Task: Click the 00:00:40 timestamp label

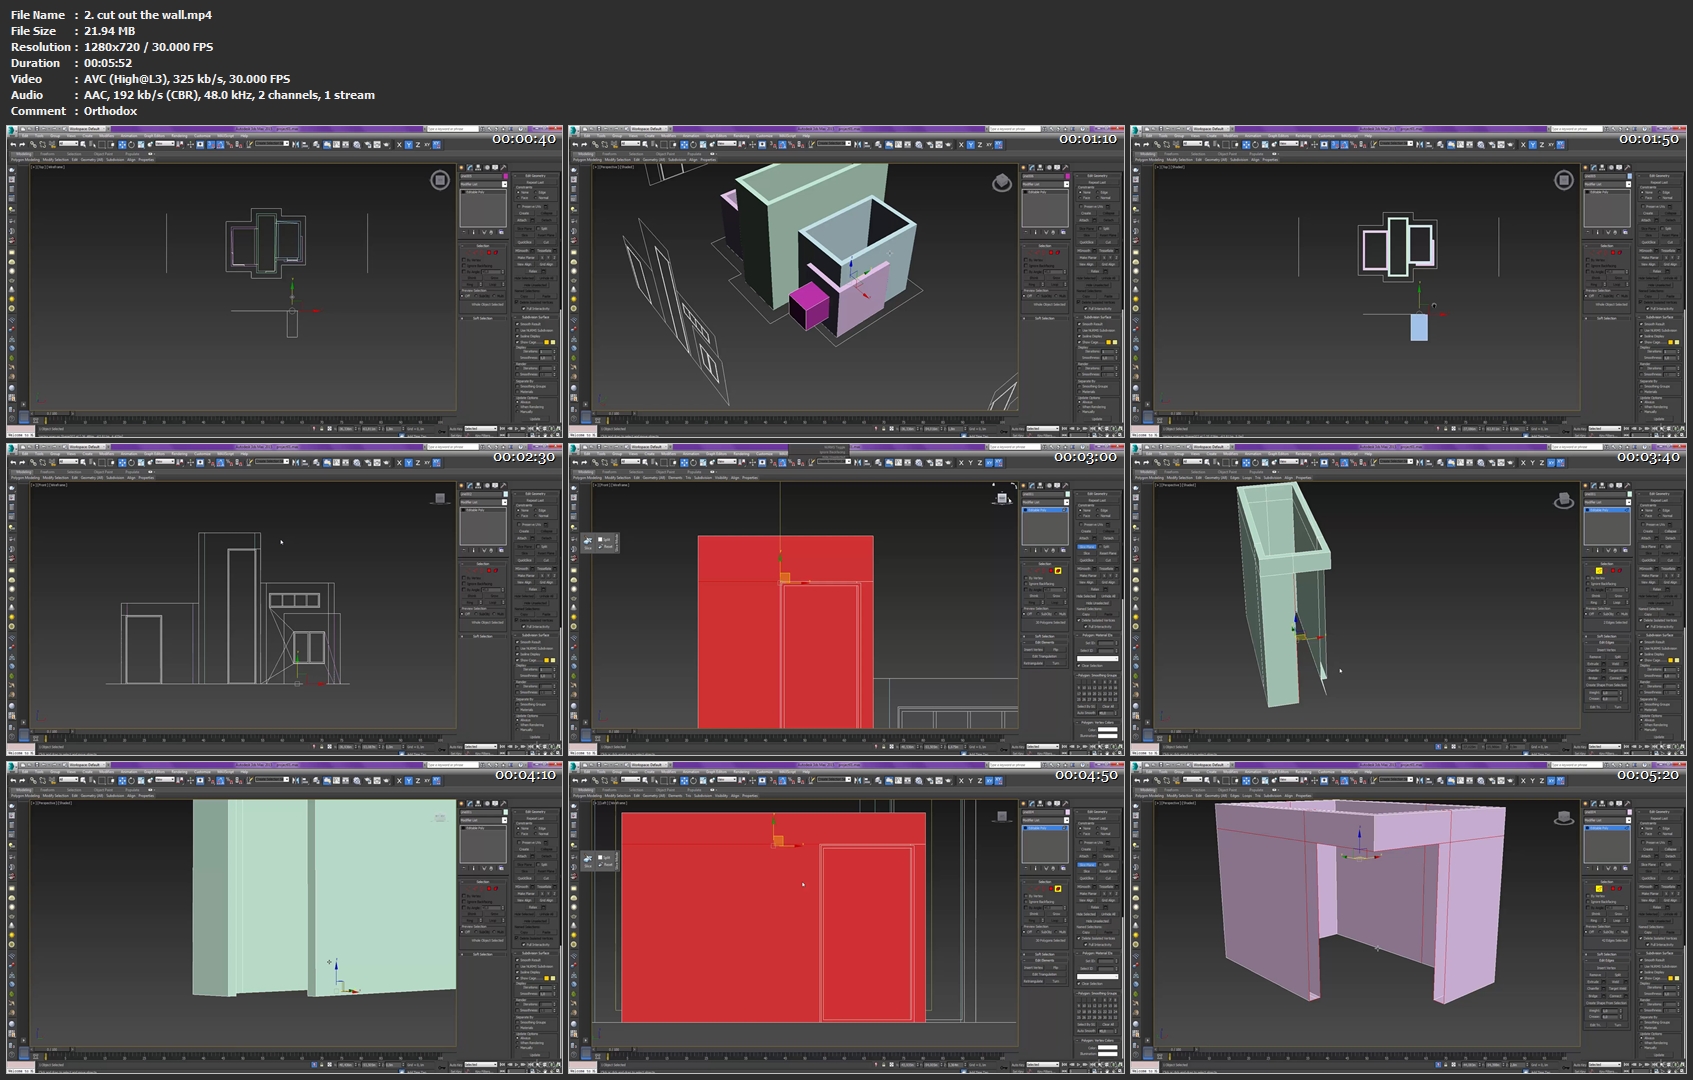Action: click(x=524, y=139)
